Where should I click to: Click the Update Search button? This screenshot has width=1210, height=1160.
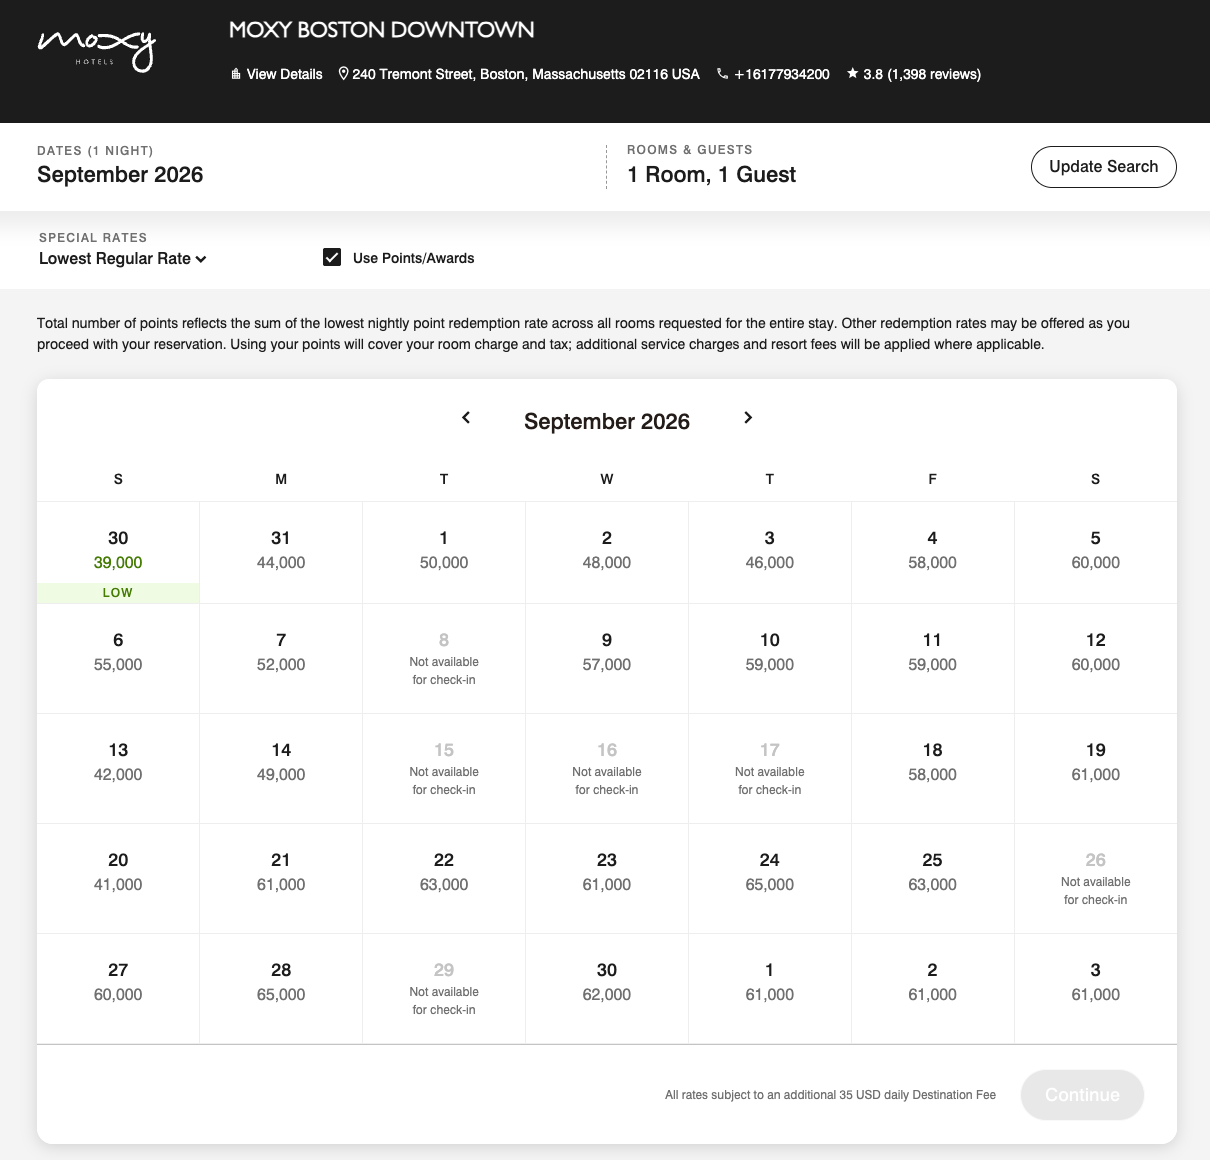1103,167
